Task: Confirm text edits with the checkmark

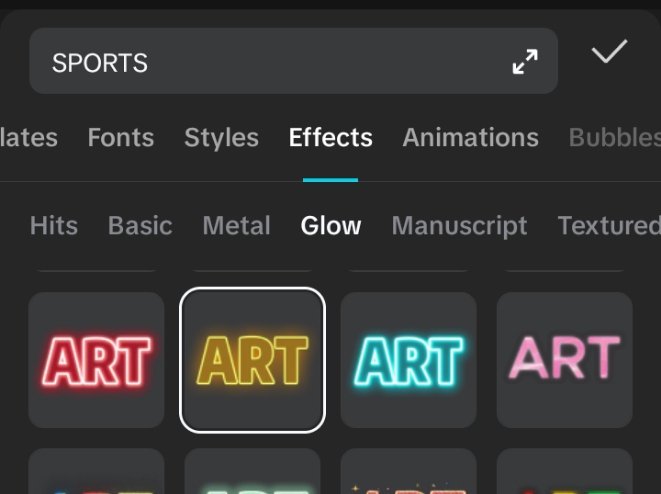Action: point(609,51)
